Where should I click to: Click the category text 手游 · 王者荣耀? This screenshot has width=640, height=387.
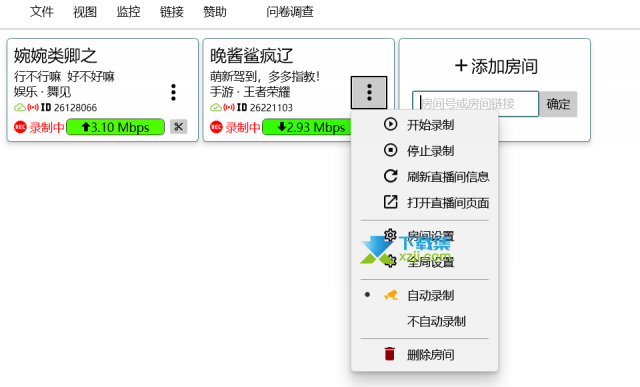point(250,92)
